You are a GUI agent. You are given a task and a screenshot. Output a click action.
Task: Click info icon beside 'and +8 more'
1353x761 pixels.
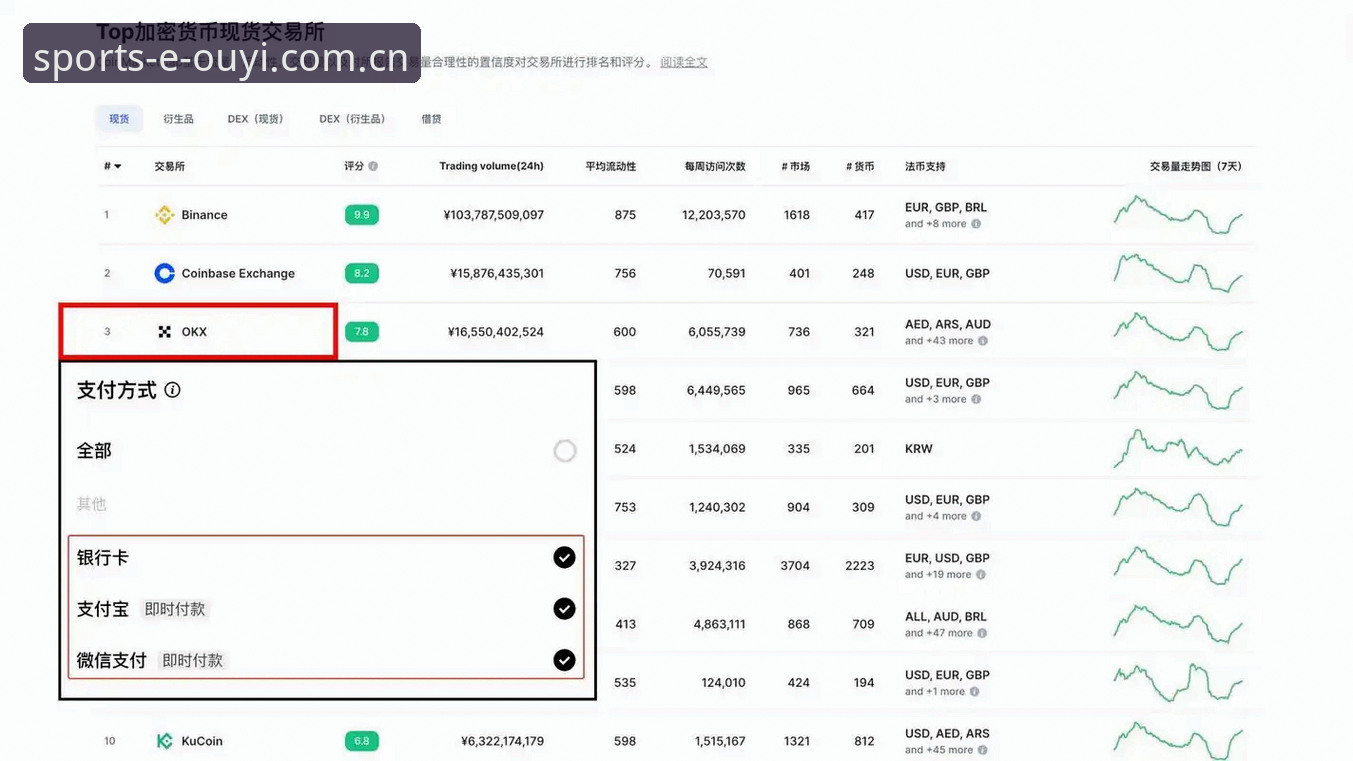coord(976,224)
